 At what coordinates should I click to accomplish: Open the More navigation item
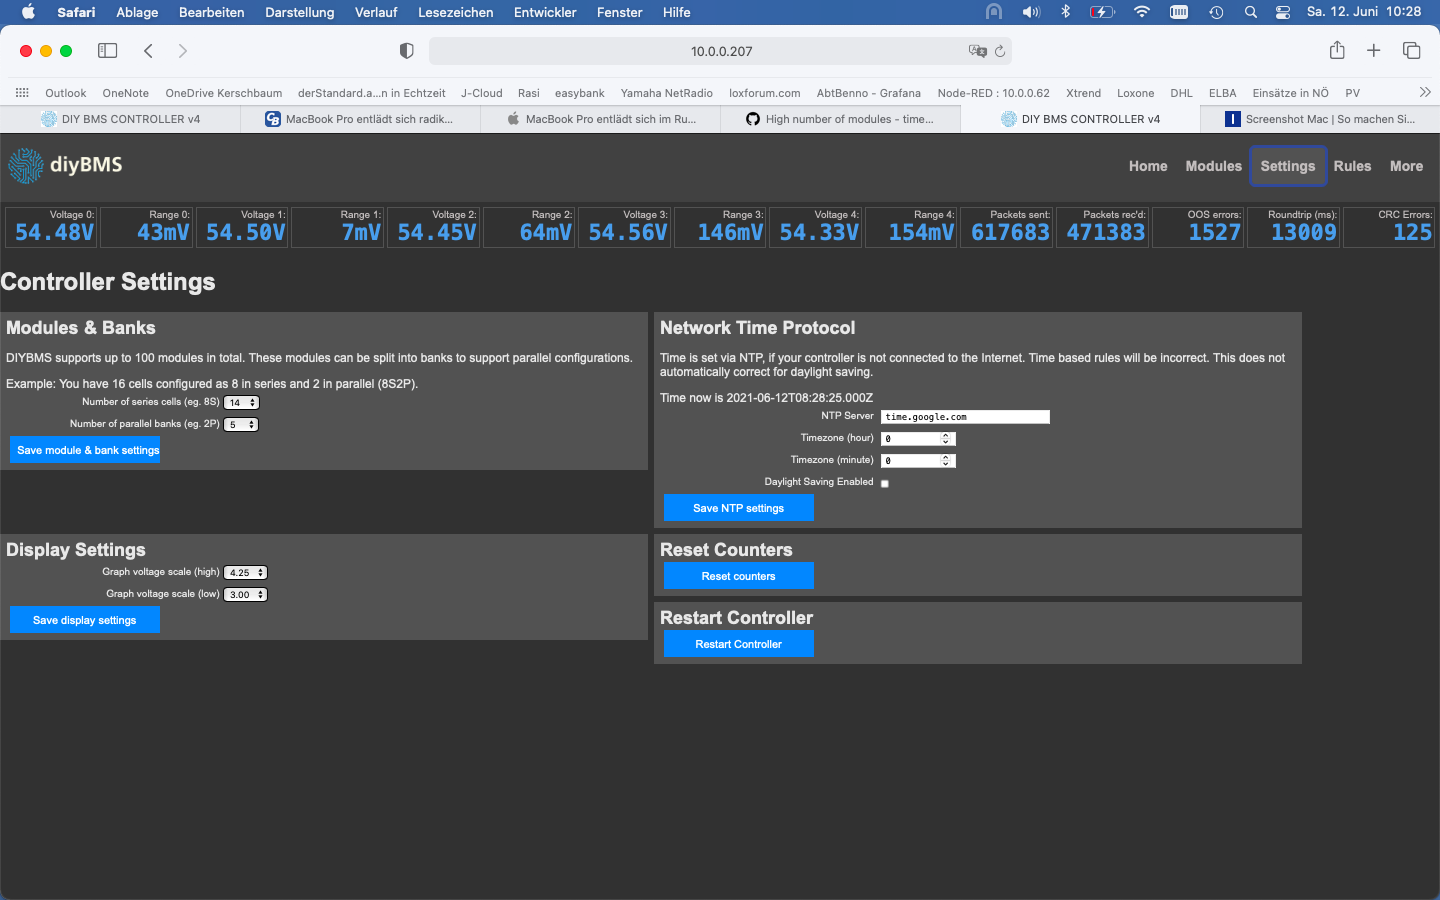tap(1406, 166)
